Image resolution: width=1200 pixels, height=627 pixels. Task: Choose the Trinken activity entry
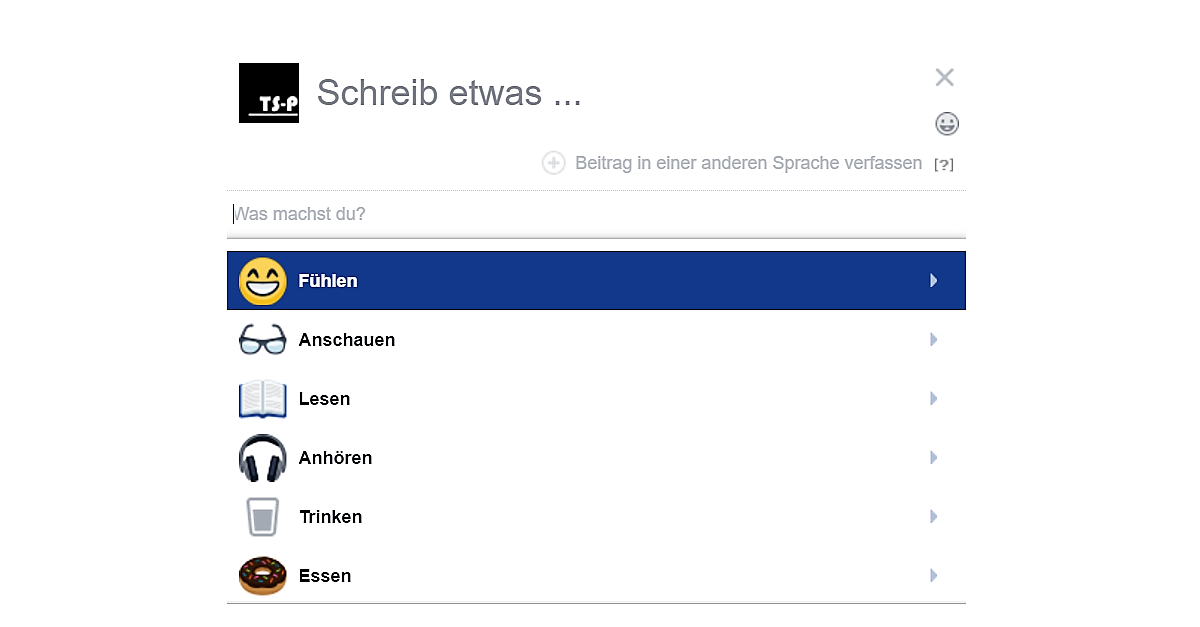coord(330,517)
